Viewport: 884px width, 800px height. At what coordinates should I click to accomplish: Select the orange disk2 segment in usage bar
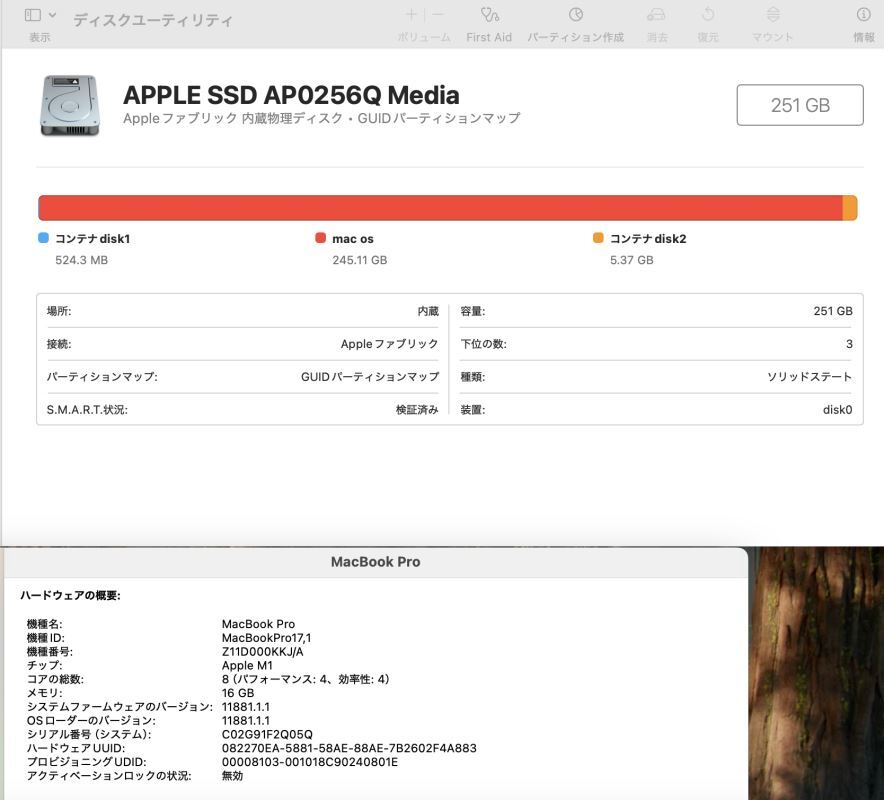pos(850,208)
